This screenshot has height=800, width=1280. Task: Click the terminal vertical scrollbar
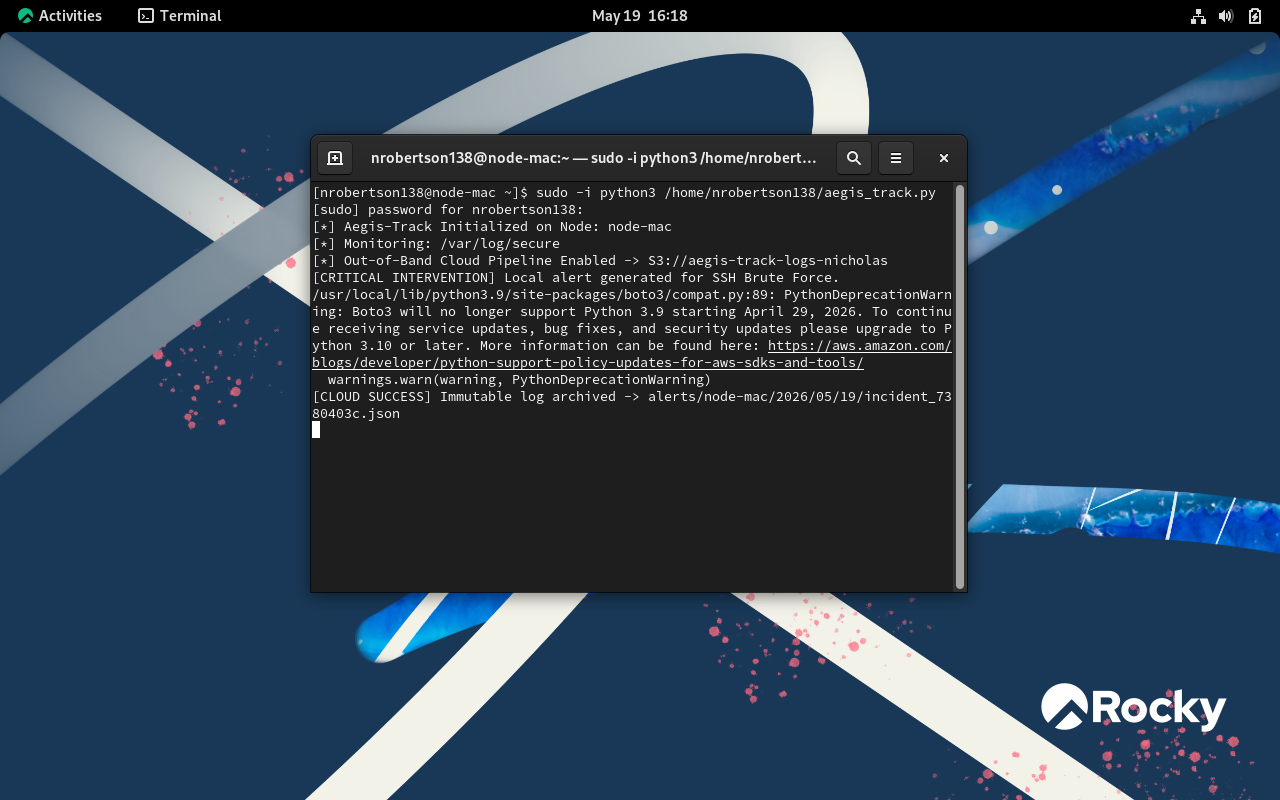(x=960, y=387)
